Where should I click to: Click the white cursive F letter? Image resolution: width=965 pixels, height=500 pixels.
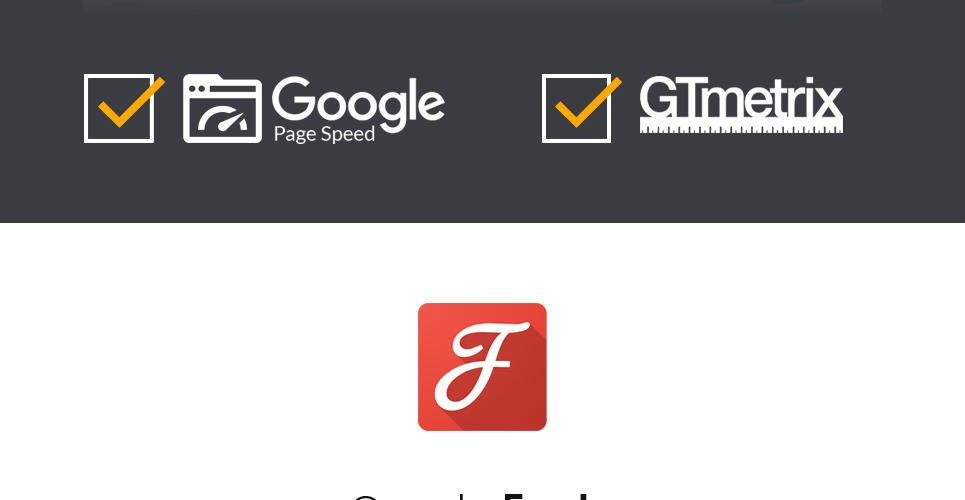pyautogui.click(x=481, y=366)
